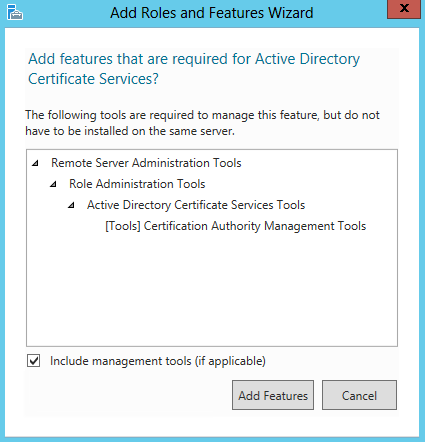
Task: Click the wizard icon in the title bar
Action: 15,12
